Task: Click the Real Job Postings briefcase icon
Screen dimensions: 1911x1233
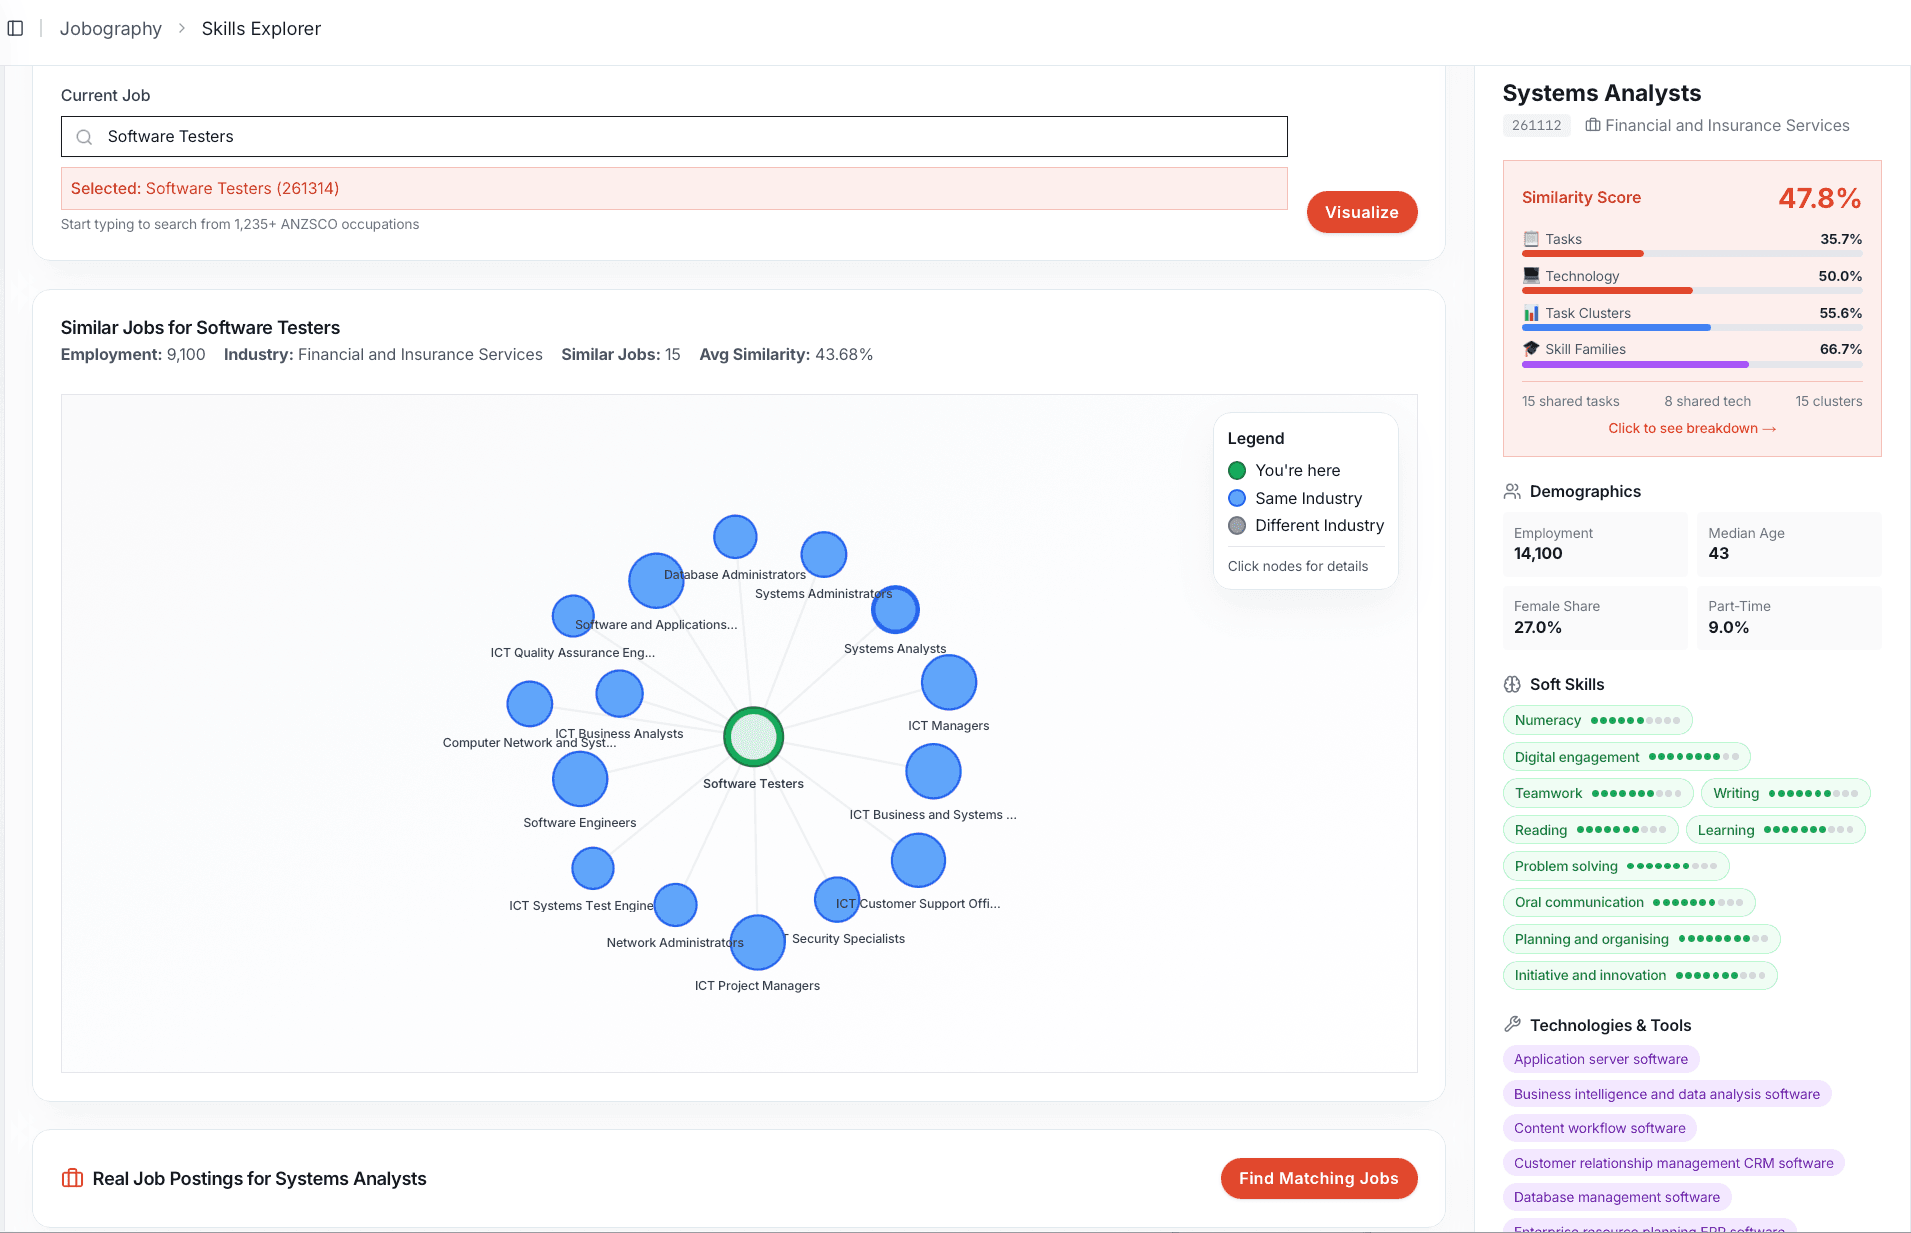Action: coord(72,1178)
